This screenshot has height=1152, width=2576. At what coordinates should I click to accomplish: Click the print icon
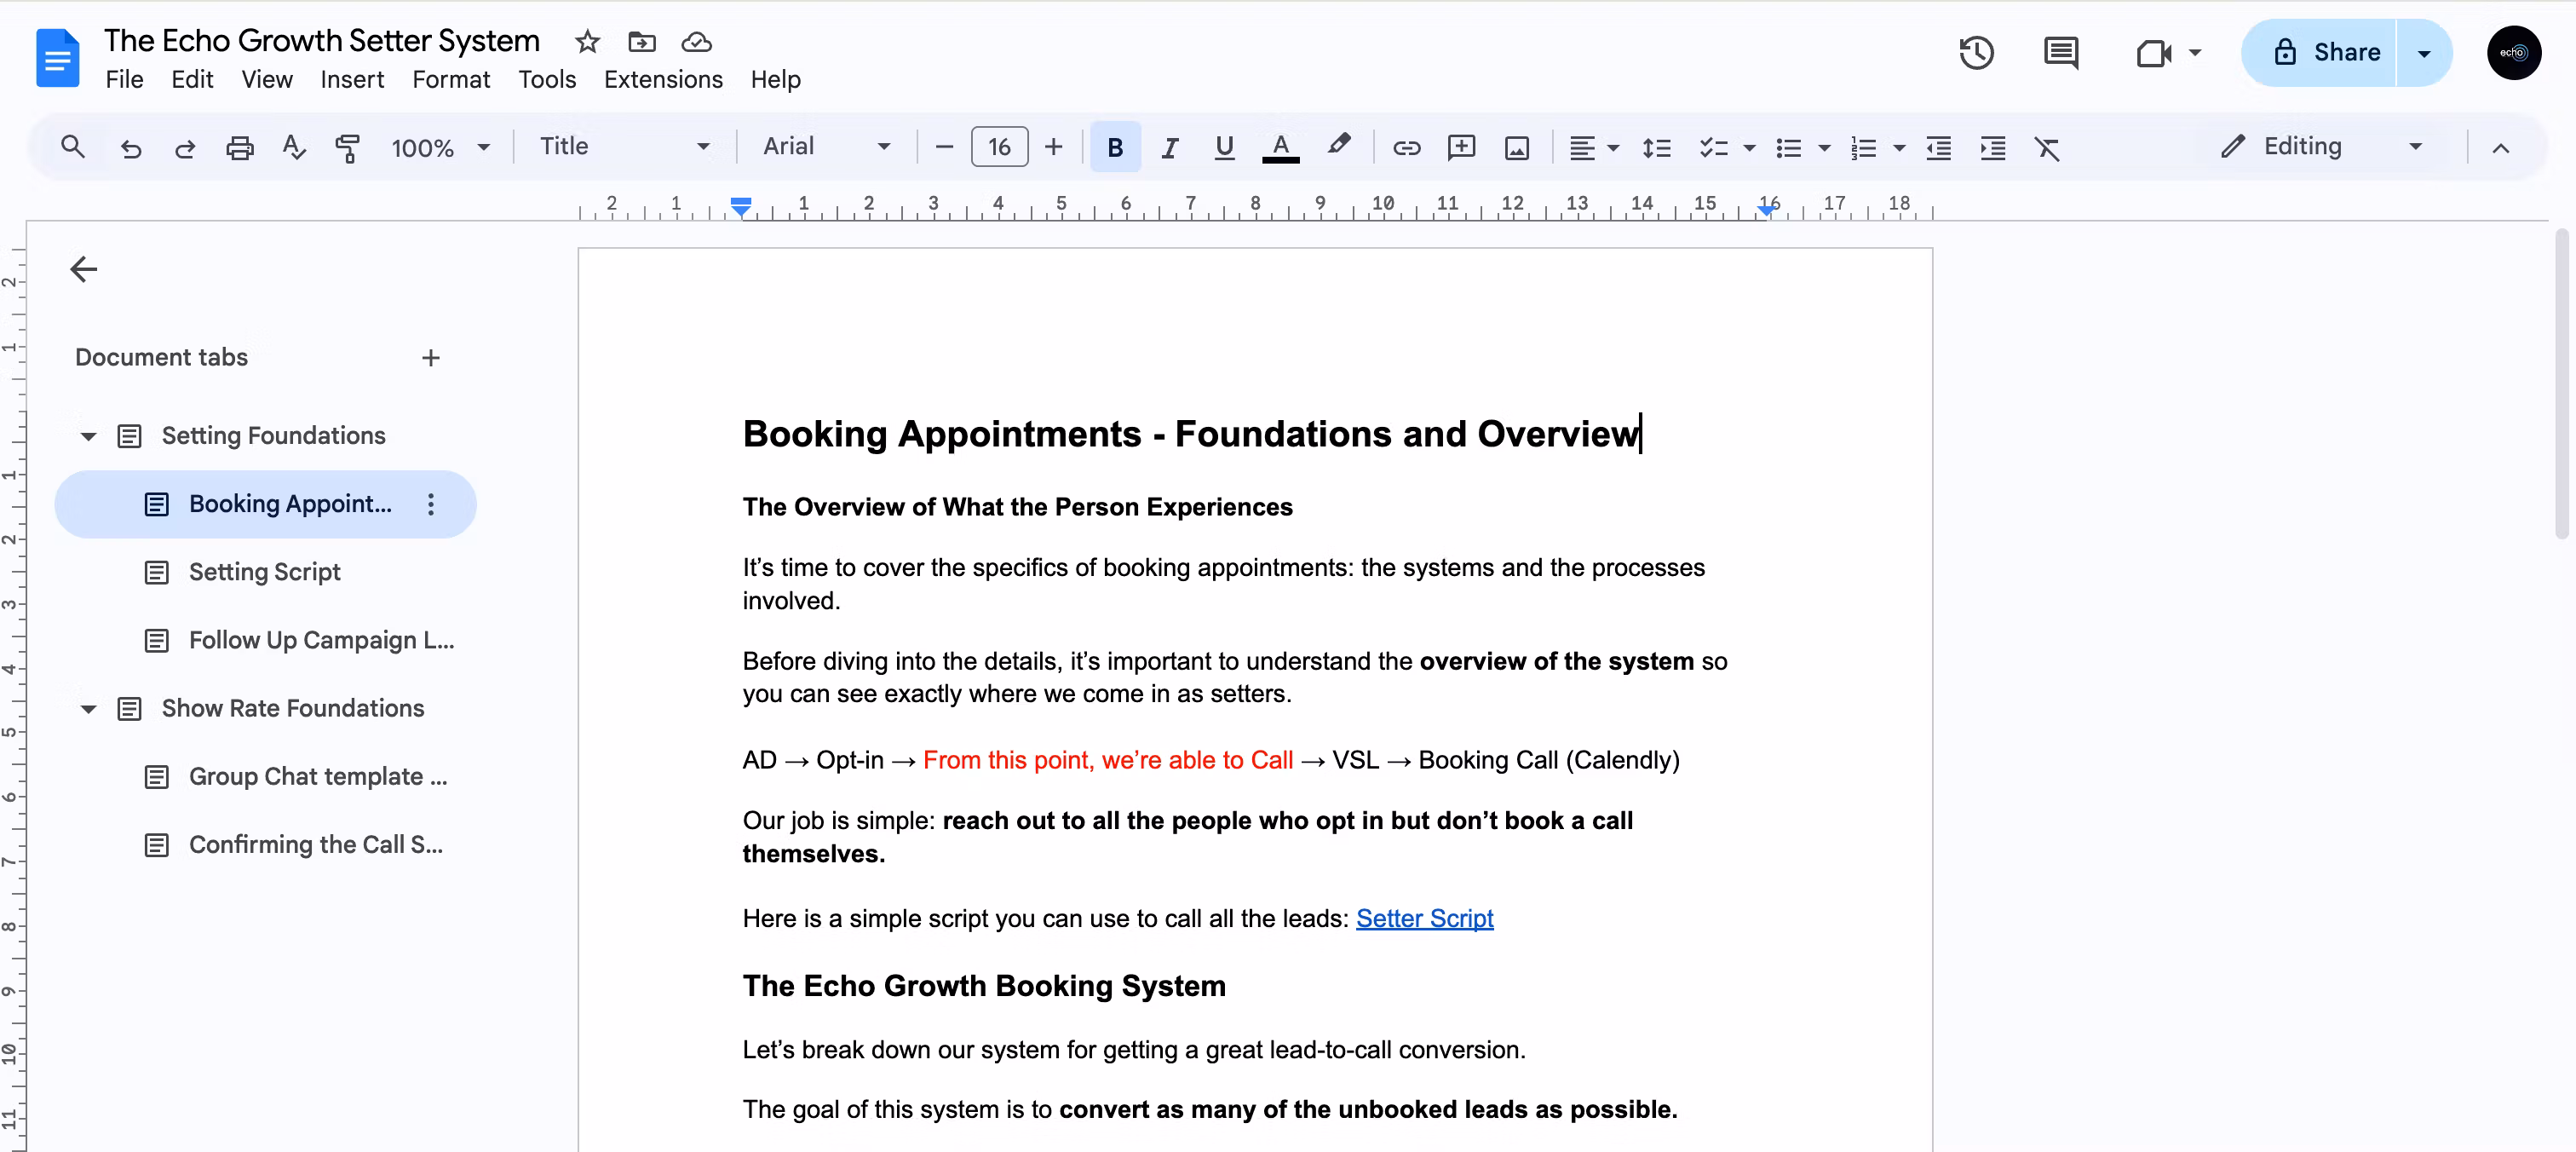click(x=239, y=147)
